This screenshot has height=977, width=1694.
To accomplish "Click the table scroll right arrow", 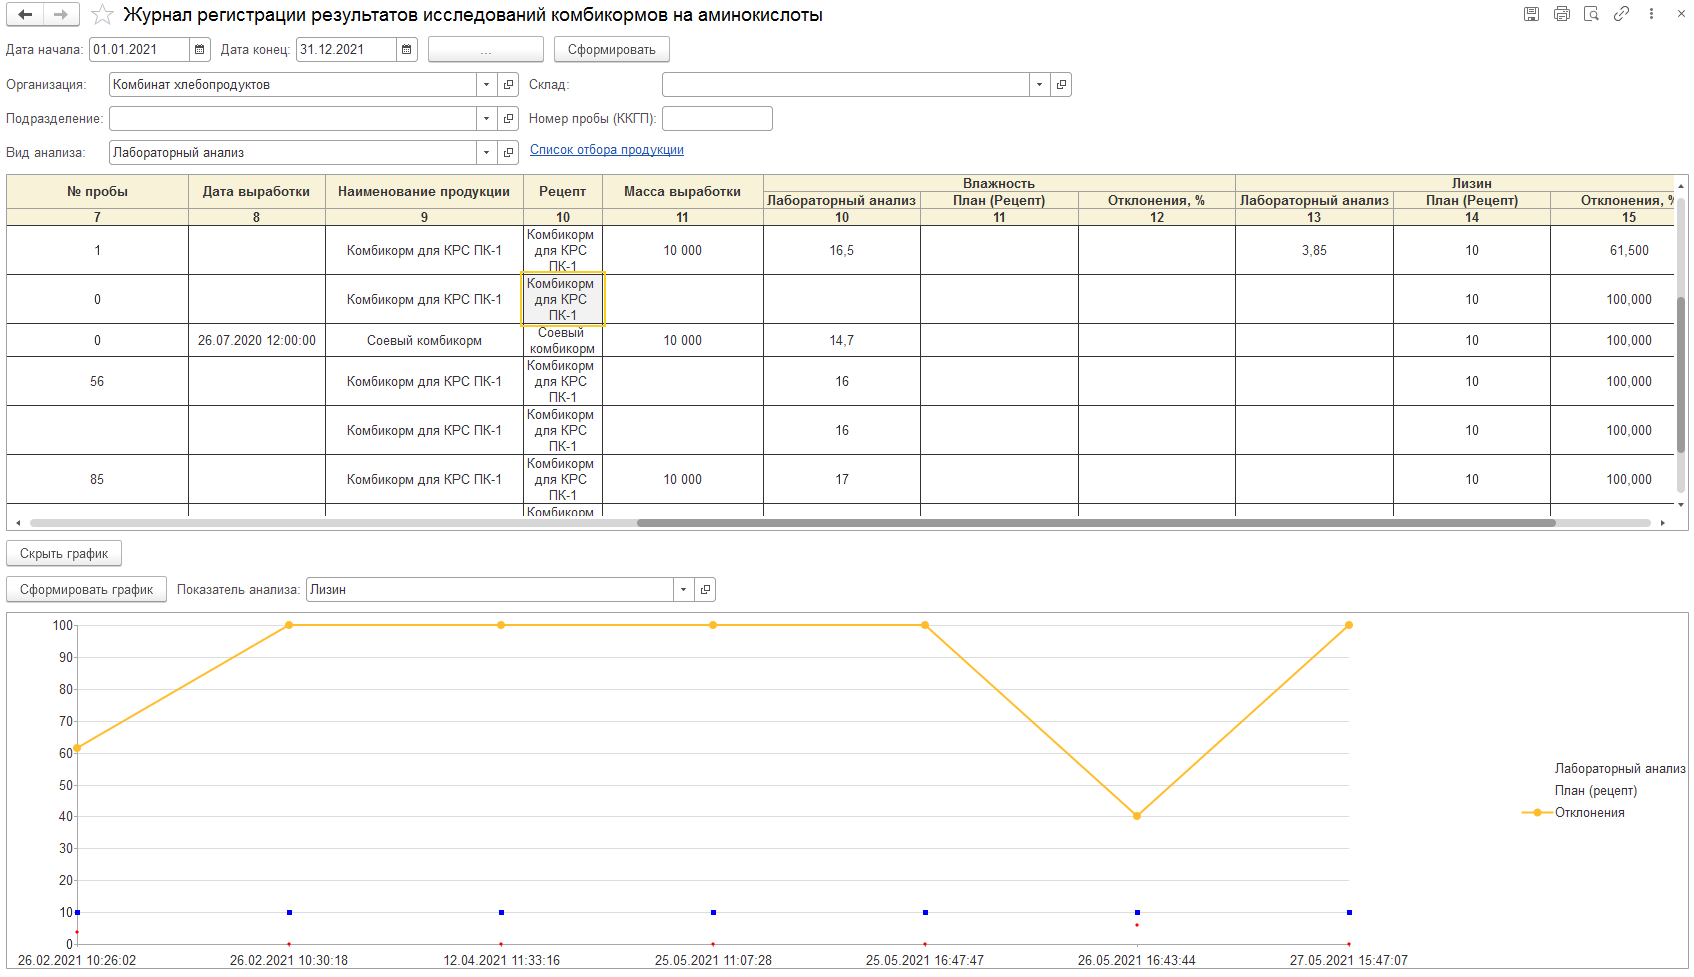I will (1663, 523).
